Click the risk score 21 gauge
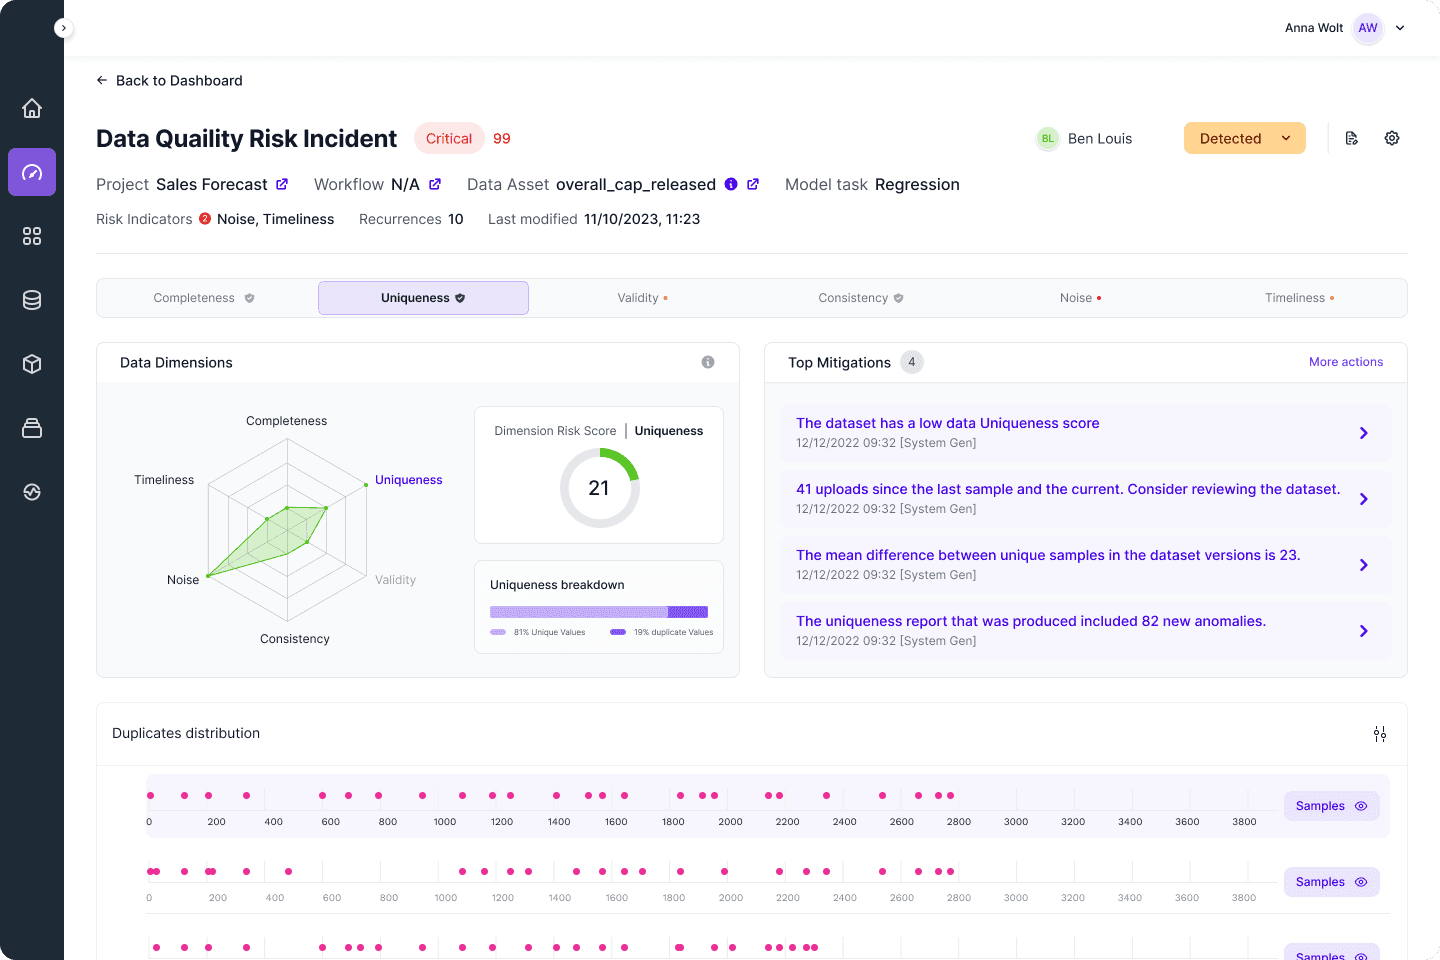1440x960 pixels. pyautogui.click(x=599, y=488)
